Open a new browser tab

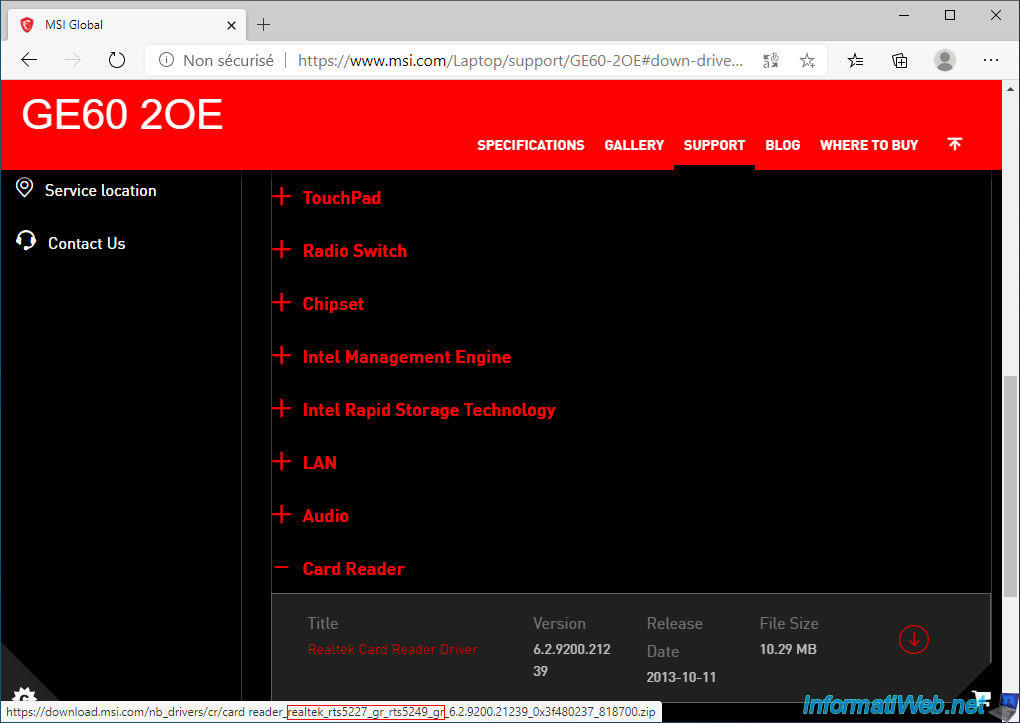pos(263,25)
